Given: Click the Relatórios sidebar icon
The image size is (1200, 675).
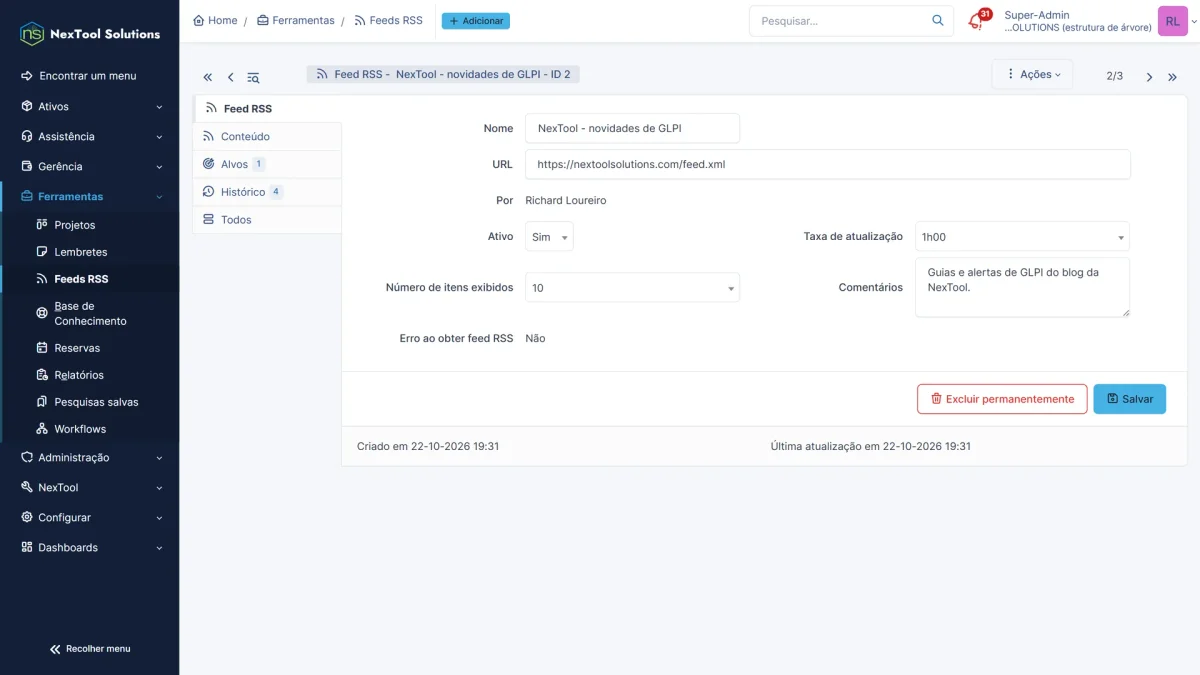Looking at the screenshot, I should click(42, 375).
